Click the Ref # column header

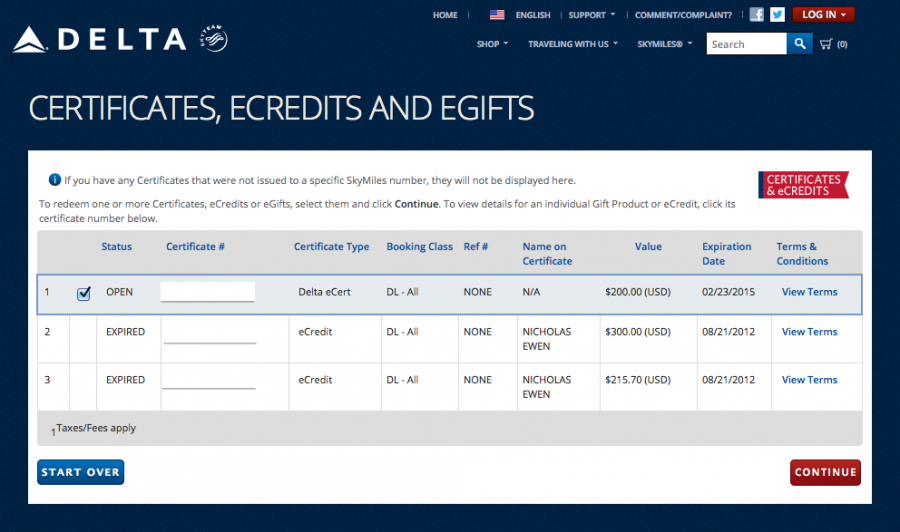pos(475,246)
